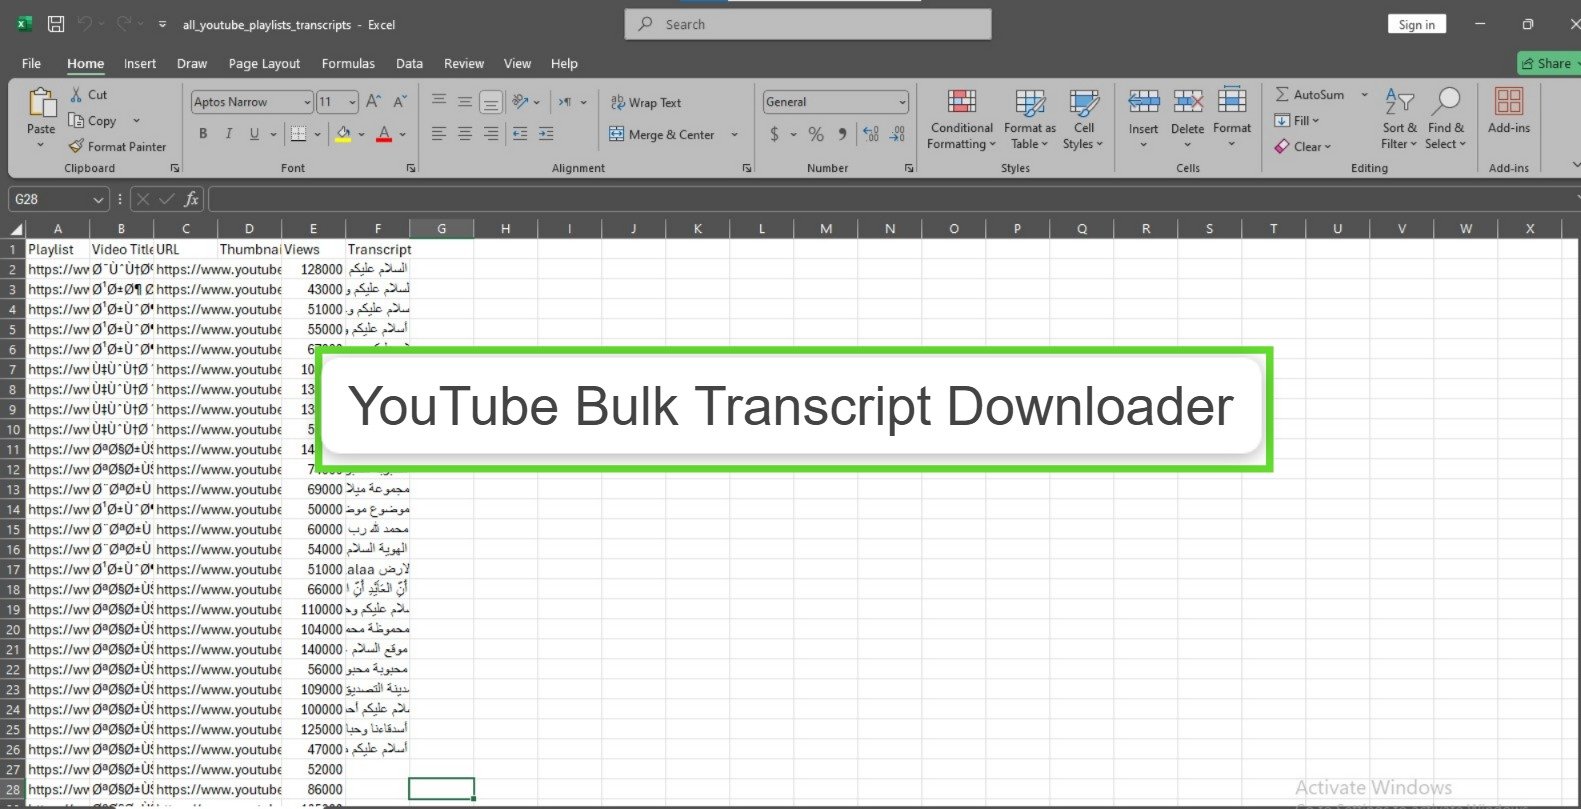The width and height of the screenshot is (1581, 809).
Task: Click the Sort & Filter icon
Action: [1399, 102]
